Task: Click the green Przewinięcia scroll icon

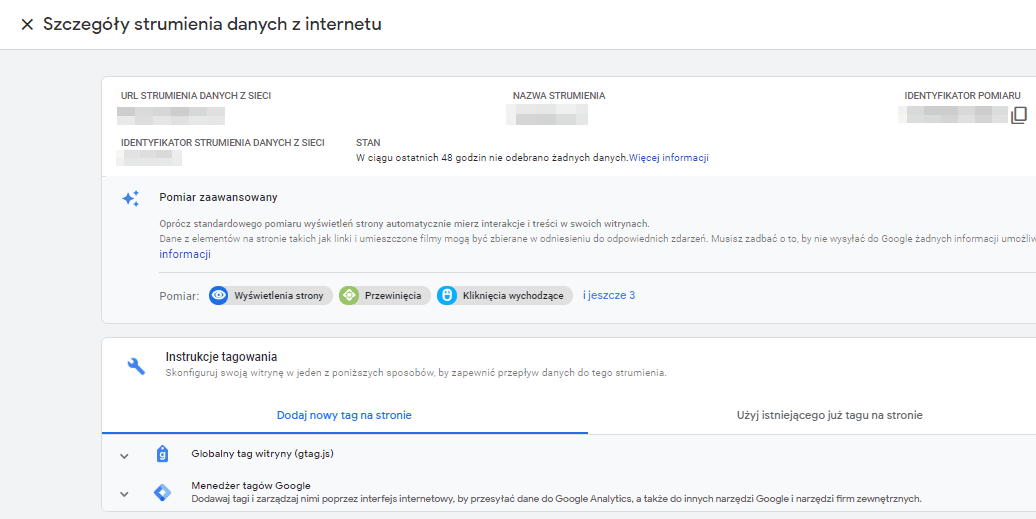Action: 349,295
